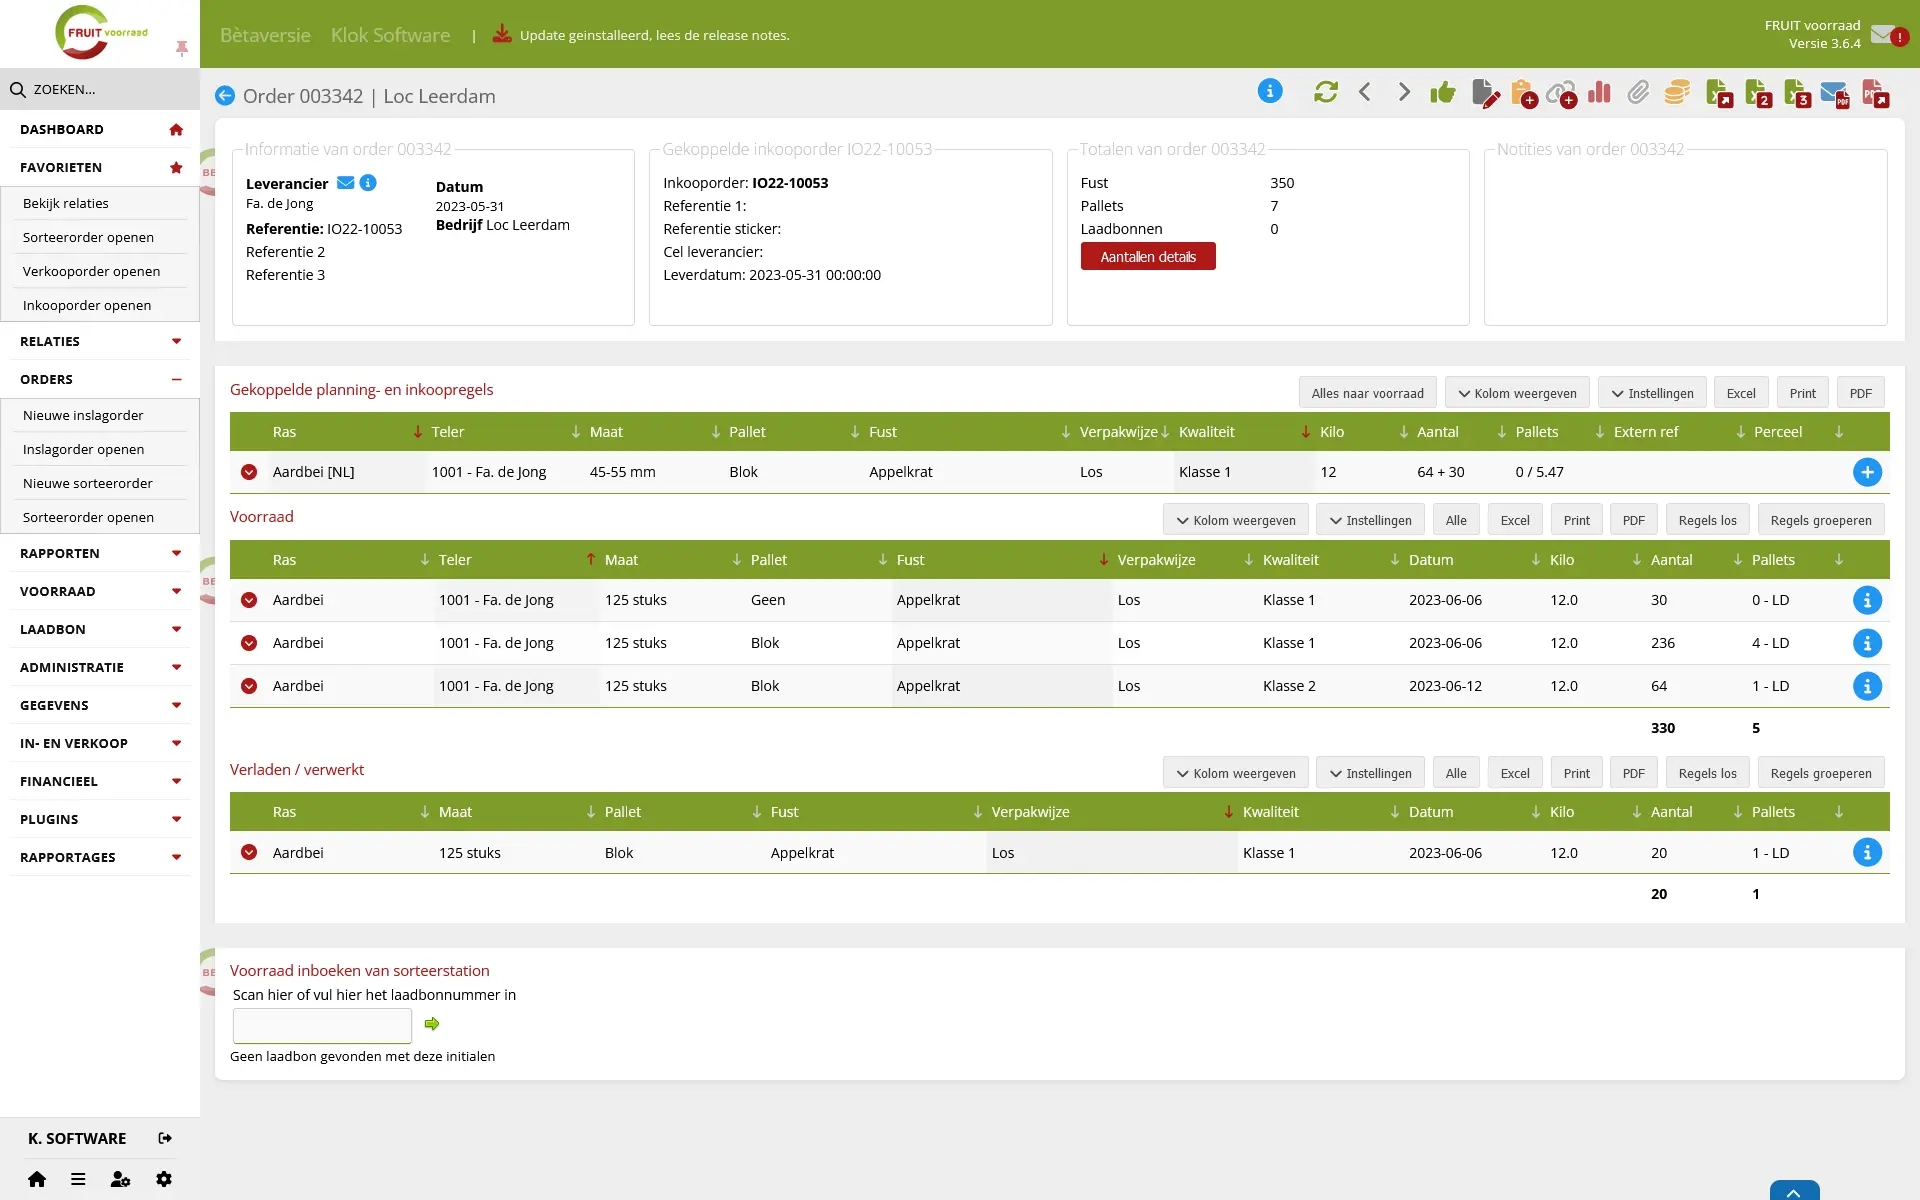Open the hamburger menu icon at bottom
The height and width of the screenshot is (1200, 1920).
pyautogui.click(x=78, y=1179)
